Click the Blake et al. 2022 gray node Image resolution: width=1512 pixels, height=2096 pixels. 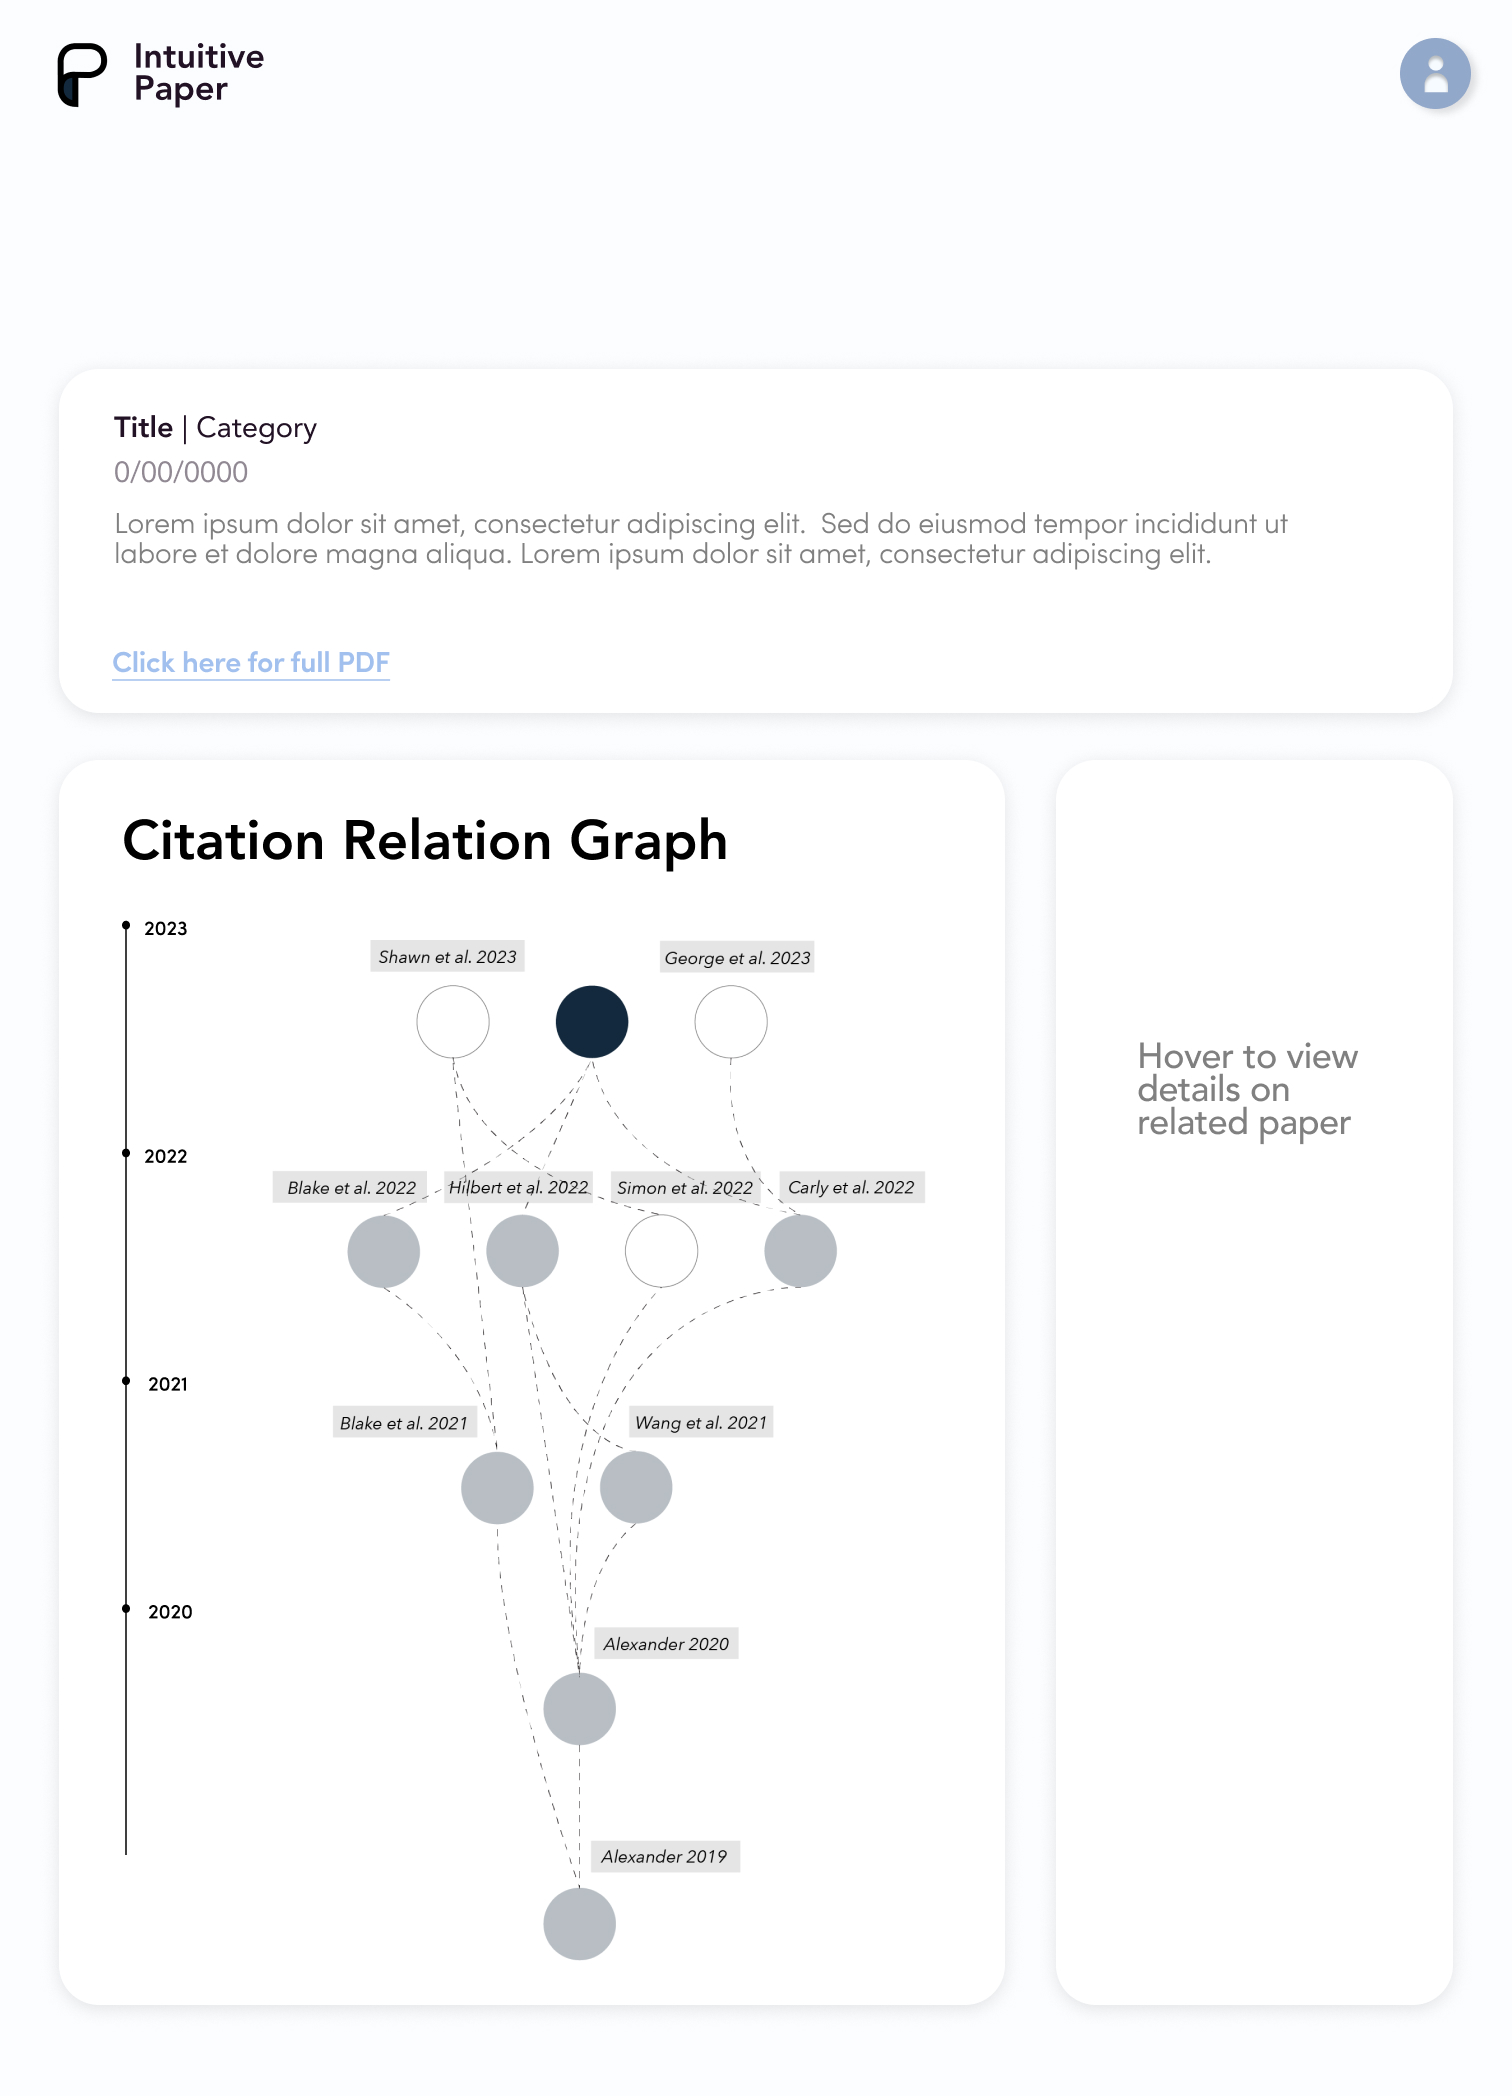384,1251
